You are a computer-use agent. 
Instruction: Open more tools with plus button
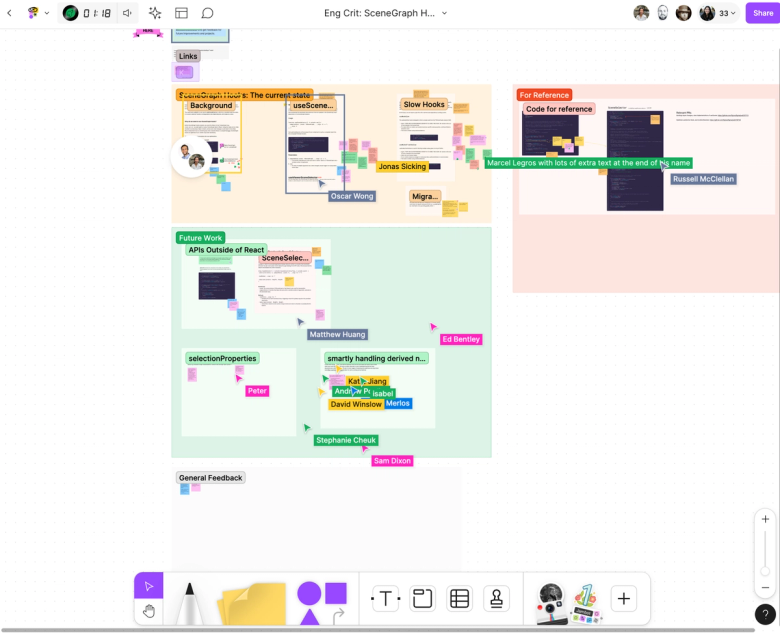click(x=623, y=598)
